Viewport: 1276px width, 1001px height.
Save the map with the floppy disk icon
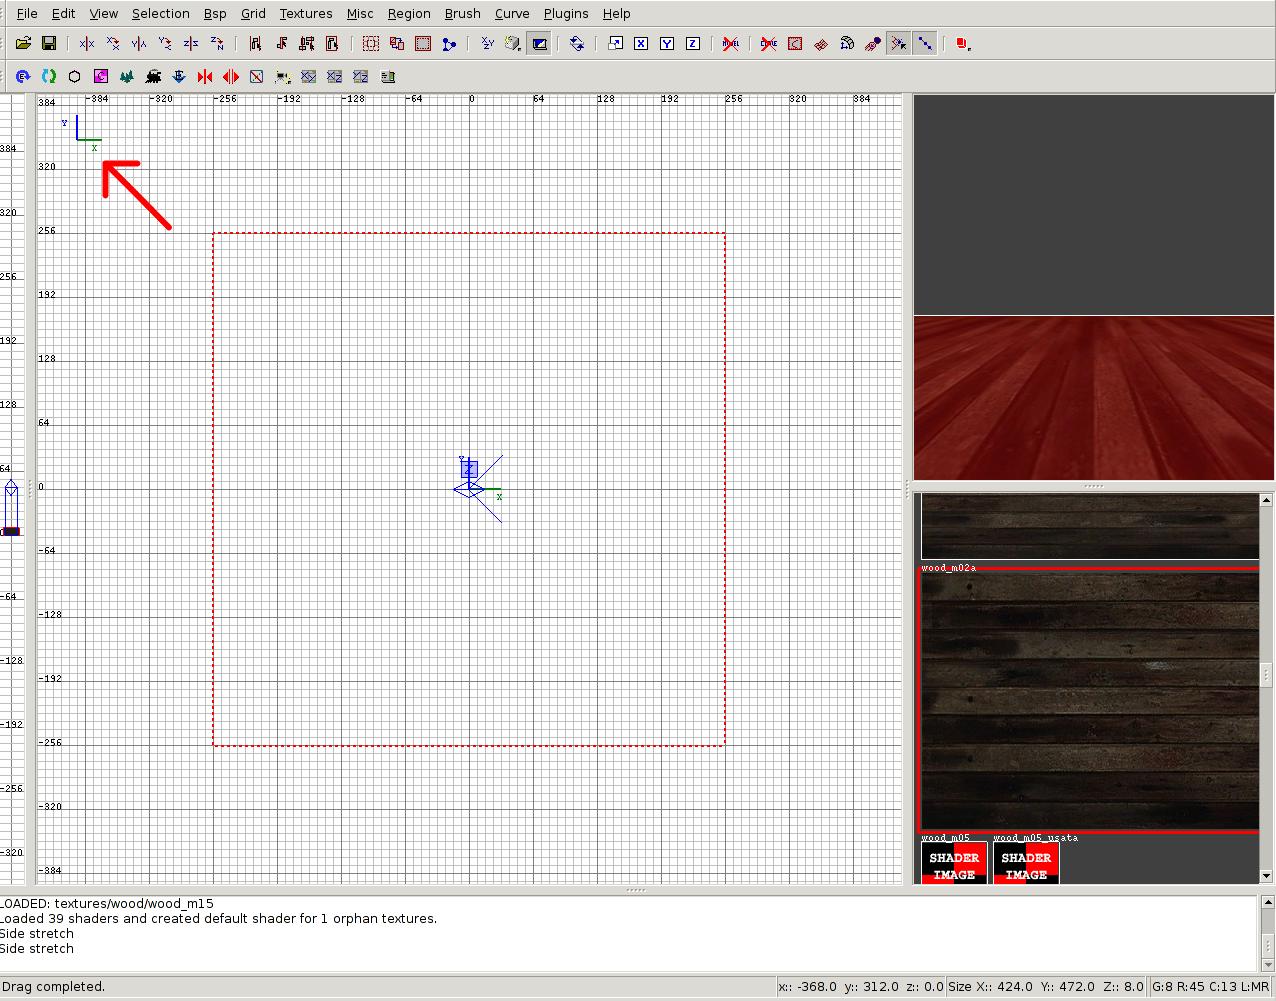pos(49,44)
